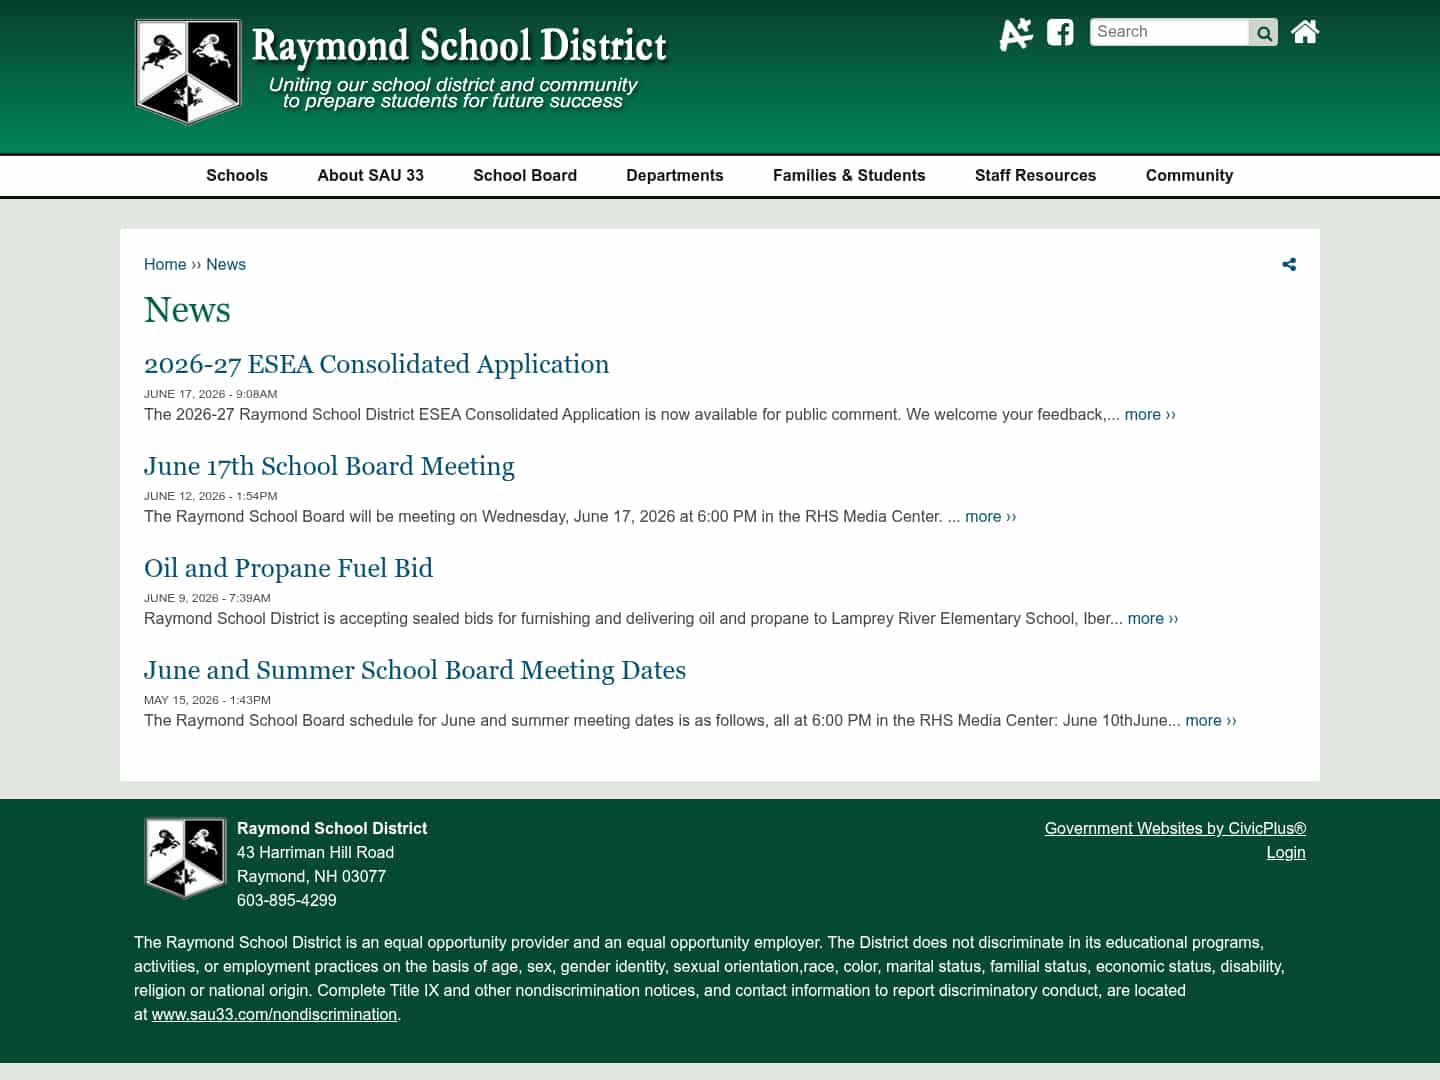Click 'more' link for June 17th meeting summary

click(x=990, y=516)
